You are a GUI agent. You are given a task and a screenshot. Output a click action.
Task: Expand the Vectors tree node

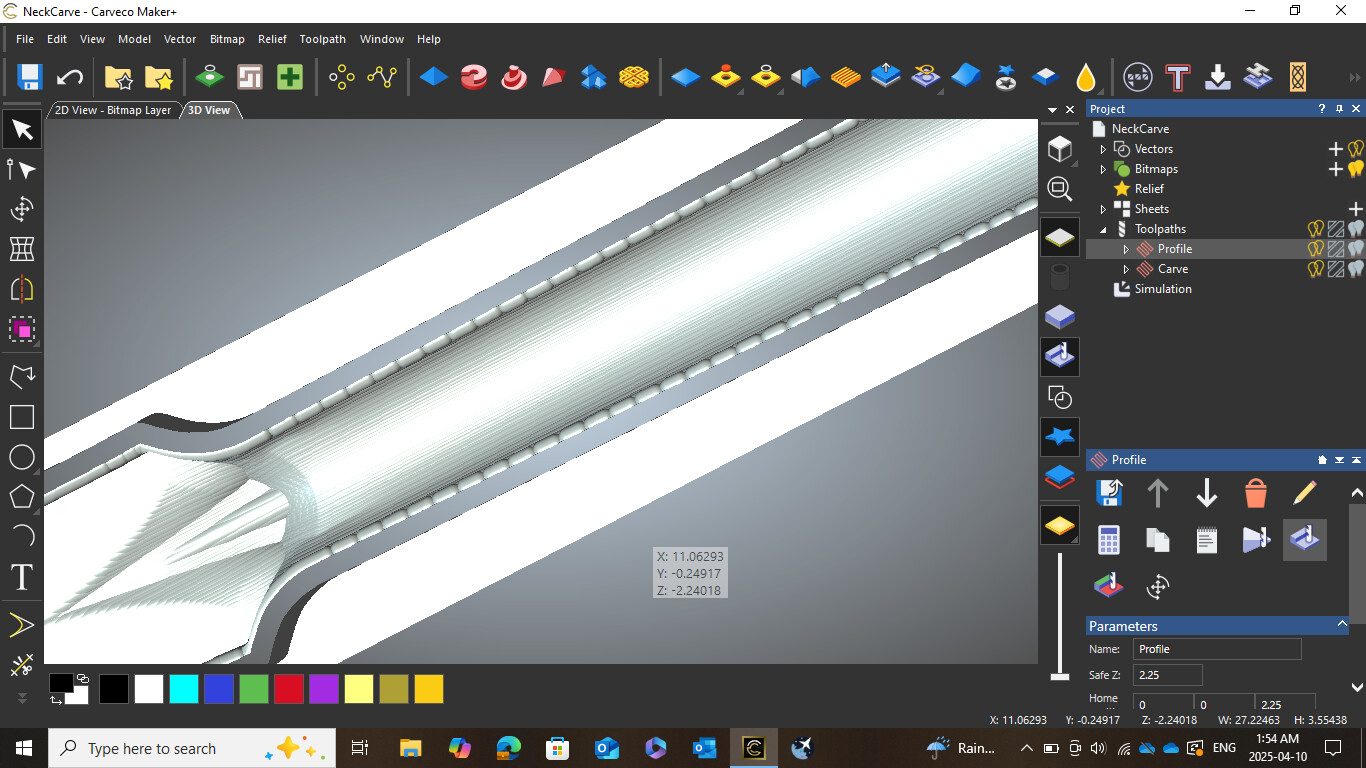pos(1103,149)
